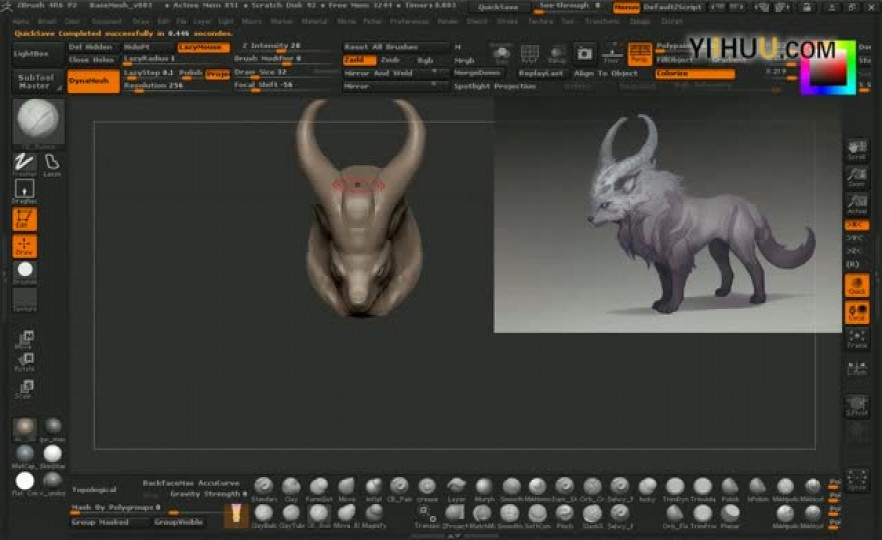Pick a color in the color picker
Viewport: 882px width, 540px height.
click(x=827, y=68)
